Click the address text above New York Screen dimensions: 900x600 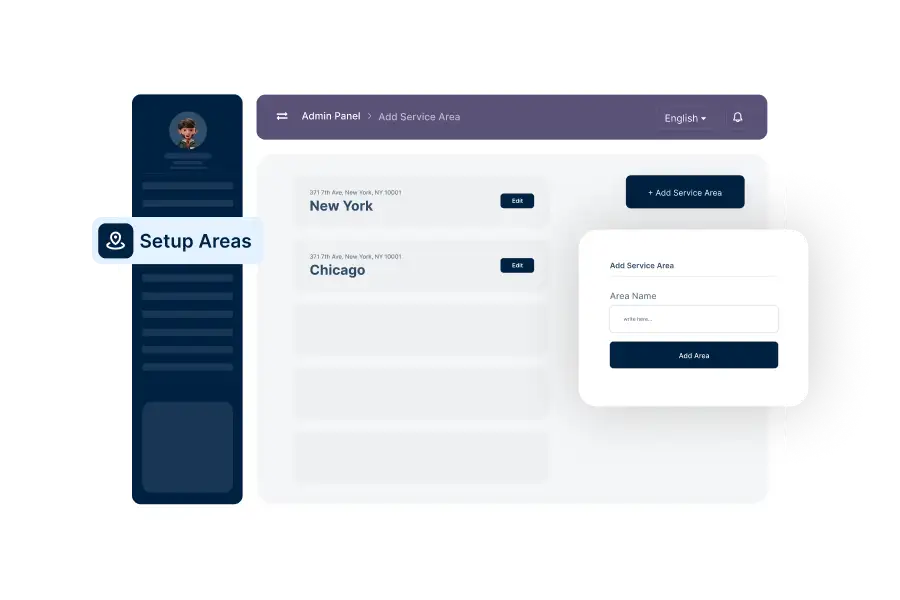pos(355,192)
